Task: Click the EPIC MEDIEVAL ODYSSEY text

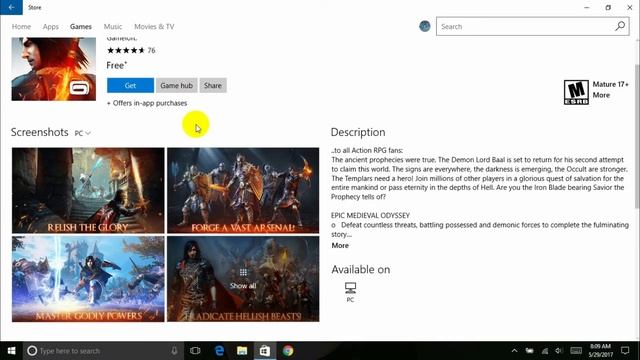Action: pyautogui.click(x=370, y=215)
